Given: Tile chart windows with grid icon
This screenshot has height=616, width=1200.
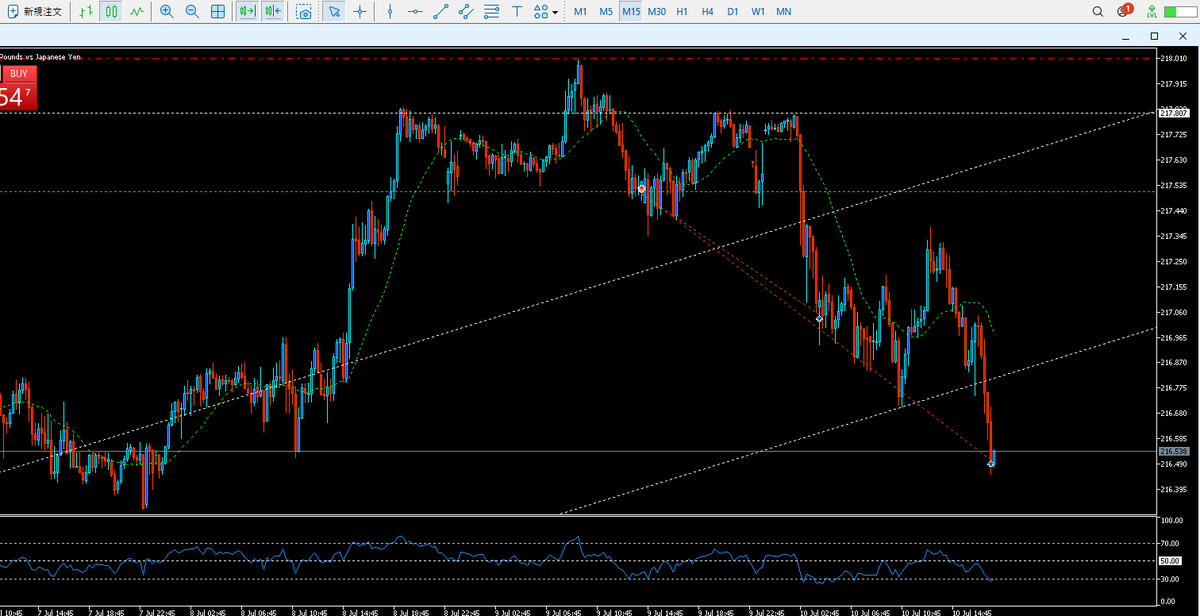Looking at the screenshot, I should [x=217, y=12].
